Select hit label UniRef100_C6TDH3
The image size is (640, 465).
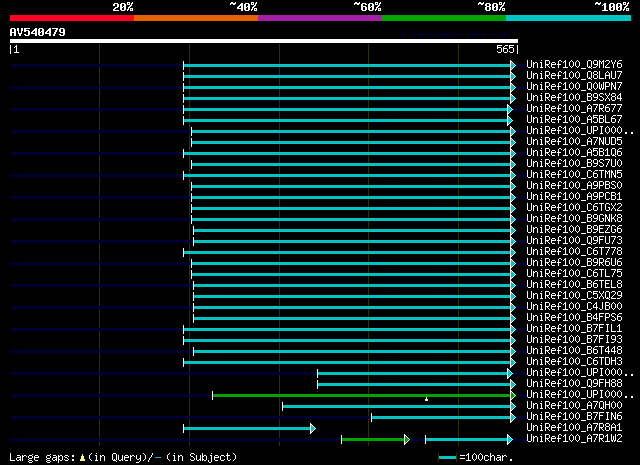point(574,361)
